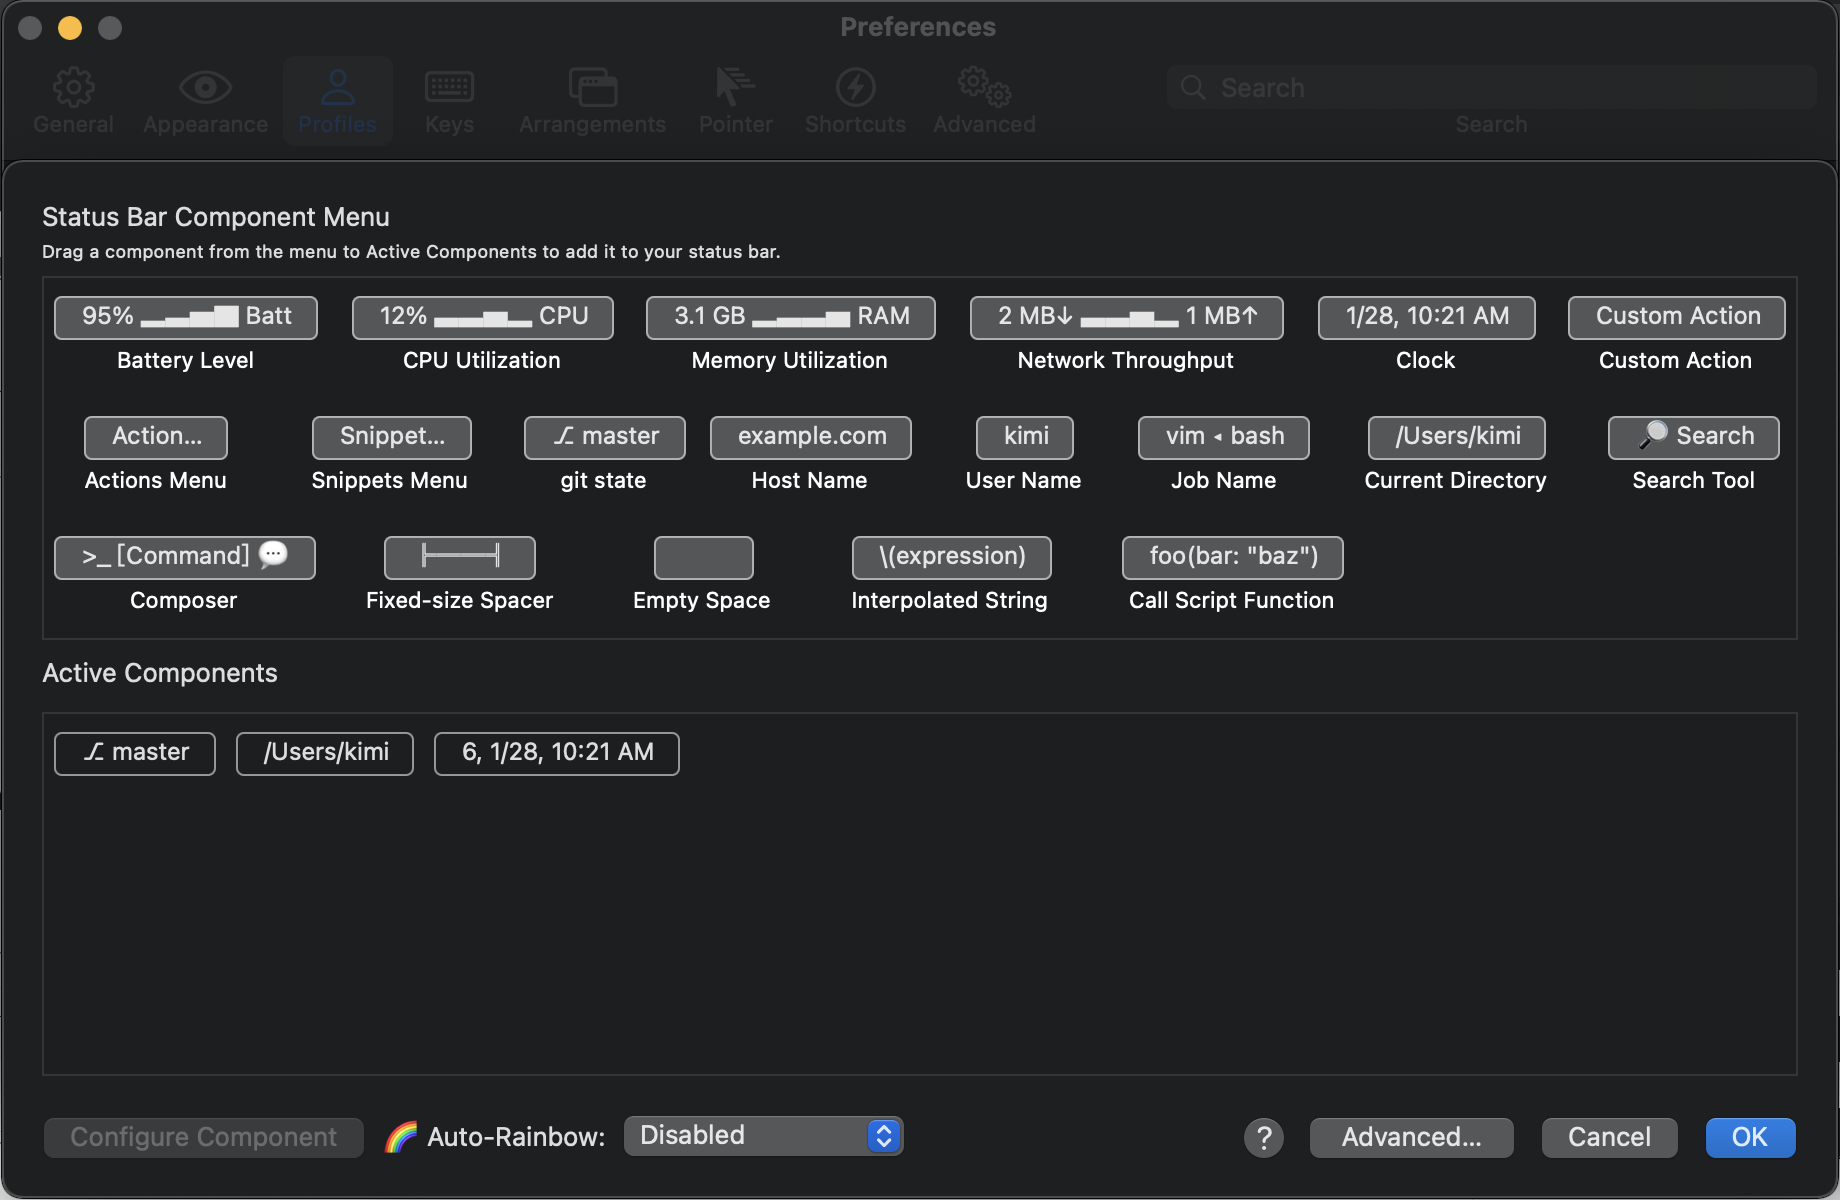Switch to the Keys preferences tab

(x=449, y=99)
